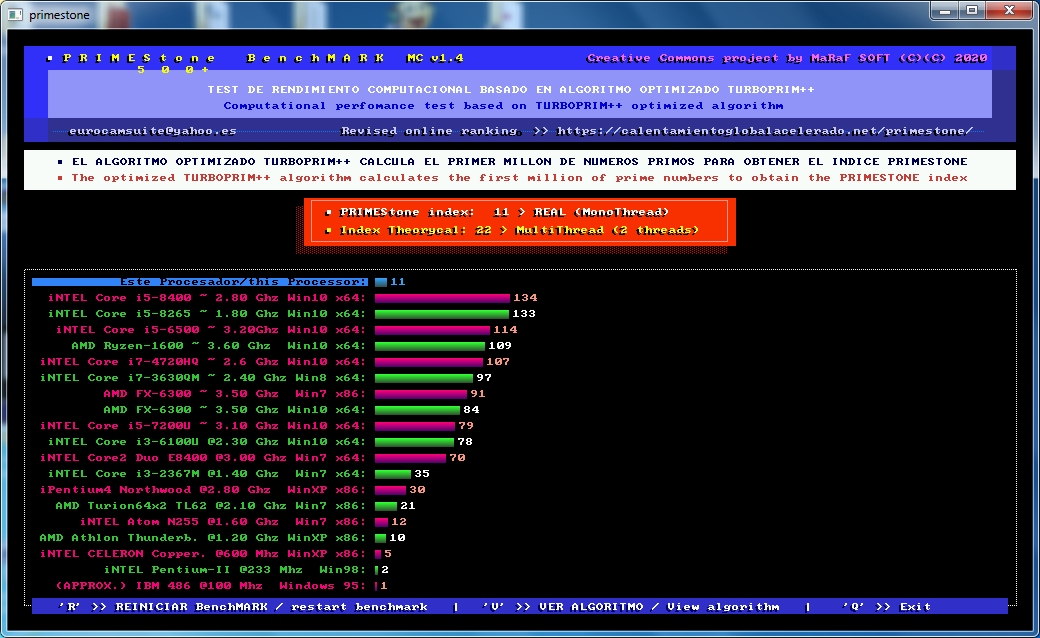Image resolution: width=1040 pixels, height=638 pixels.
Task: Click the eurocamsuite@yahoo.es email address
Action: (153, 131)
